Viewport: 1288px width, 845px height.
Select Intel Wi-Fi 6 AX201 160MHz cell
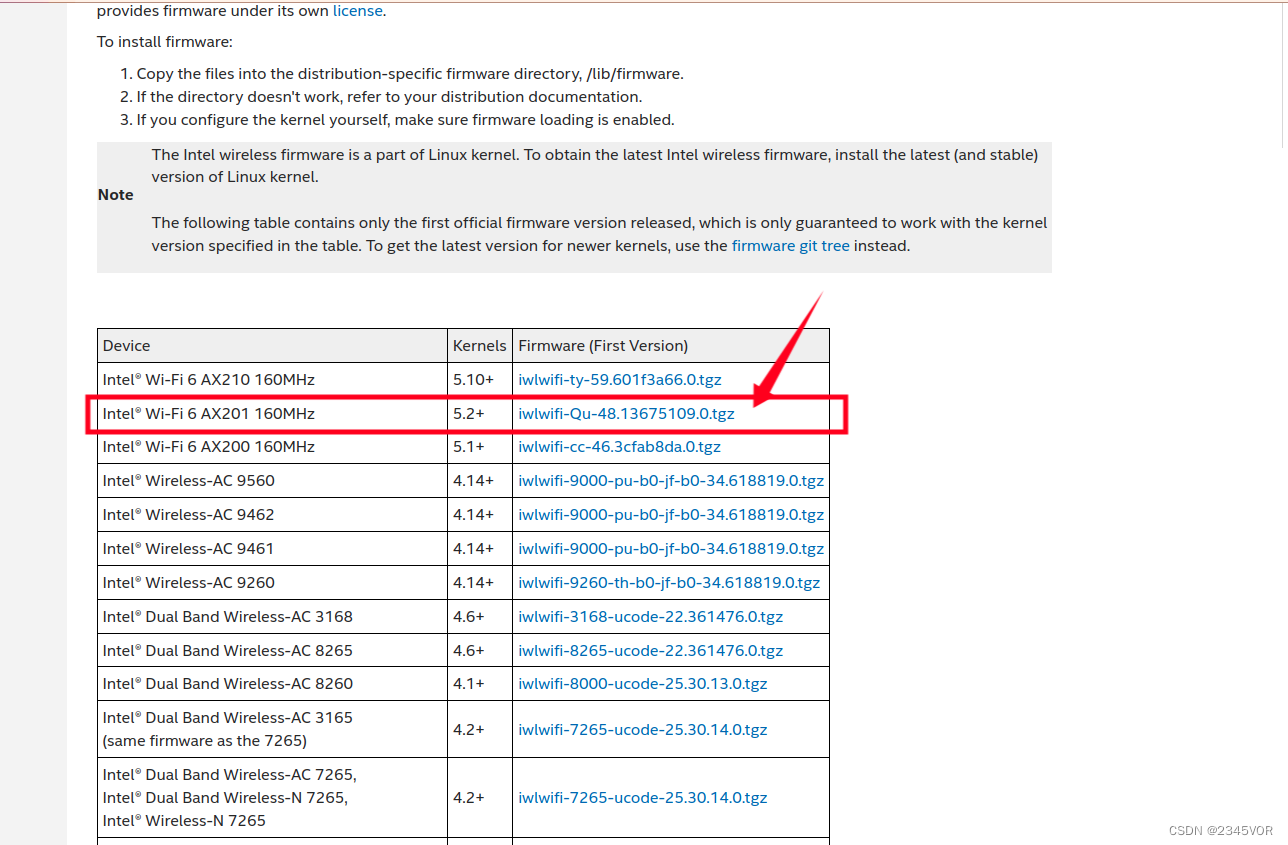point(272,413)
